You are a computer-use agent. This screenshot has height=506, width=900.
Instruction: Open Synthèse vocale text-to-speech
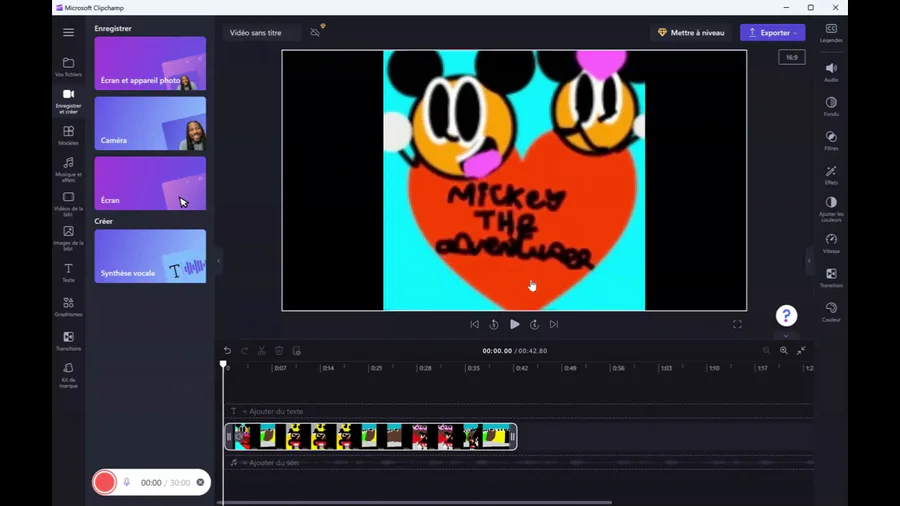click(150, 256)
